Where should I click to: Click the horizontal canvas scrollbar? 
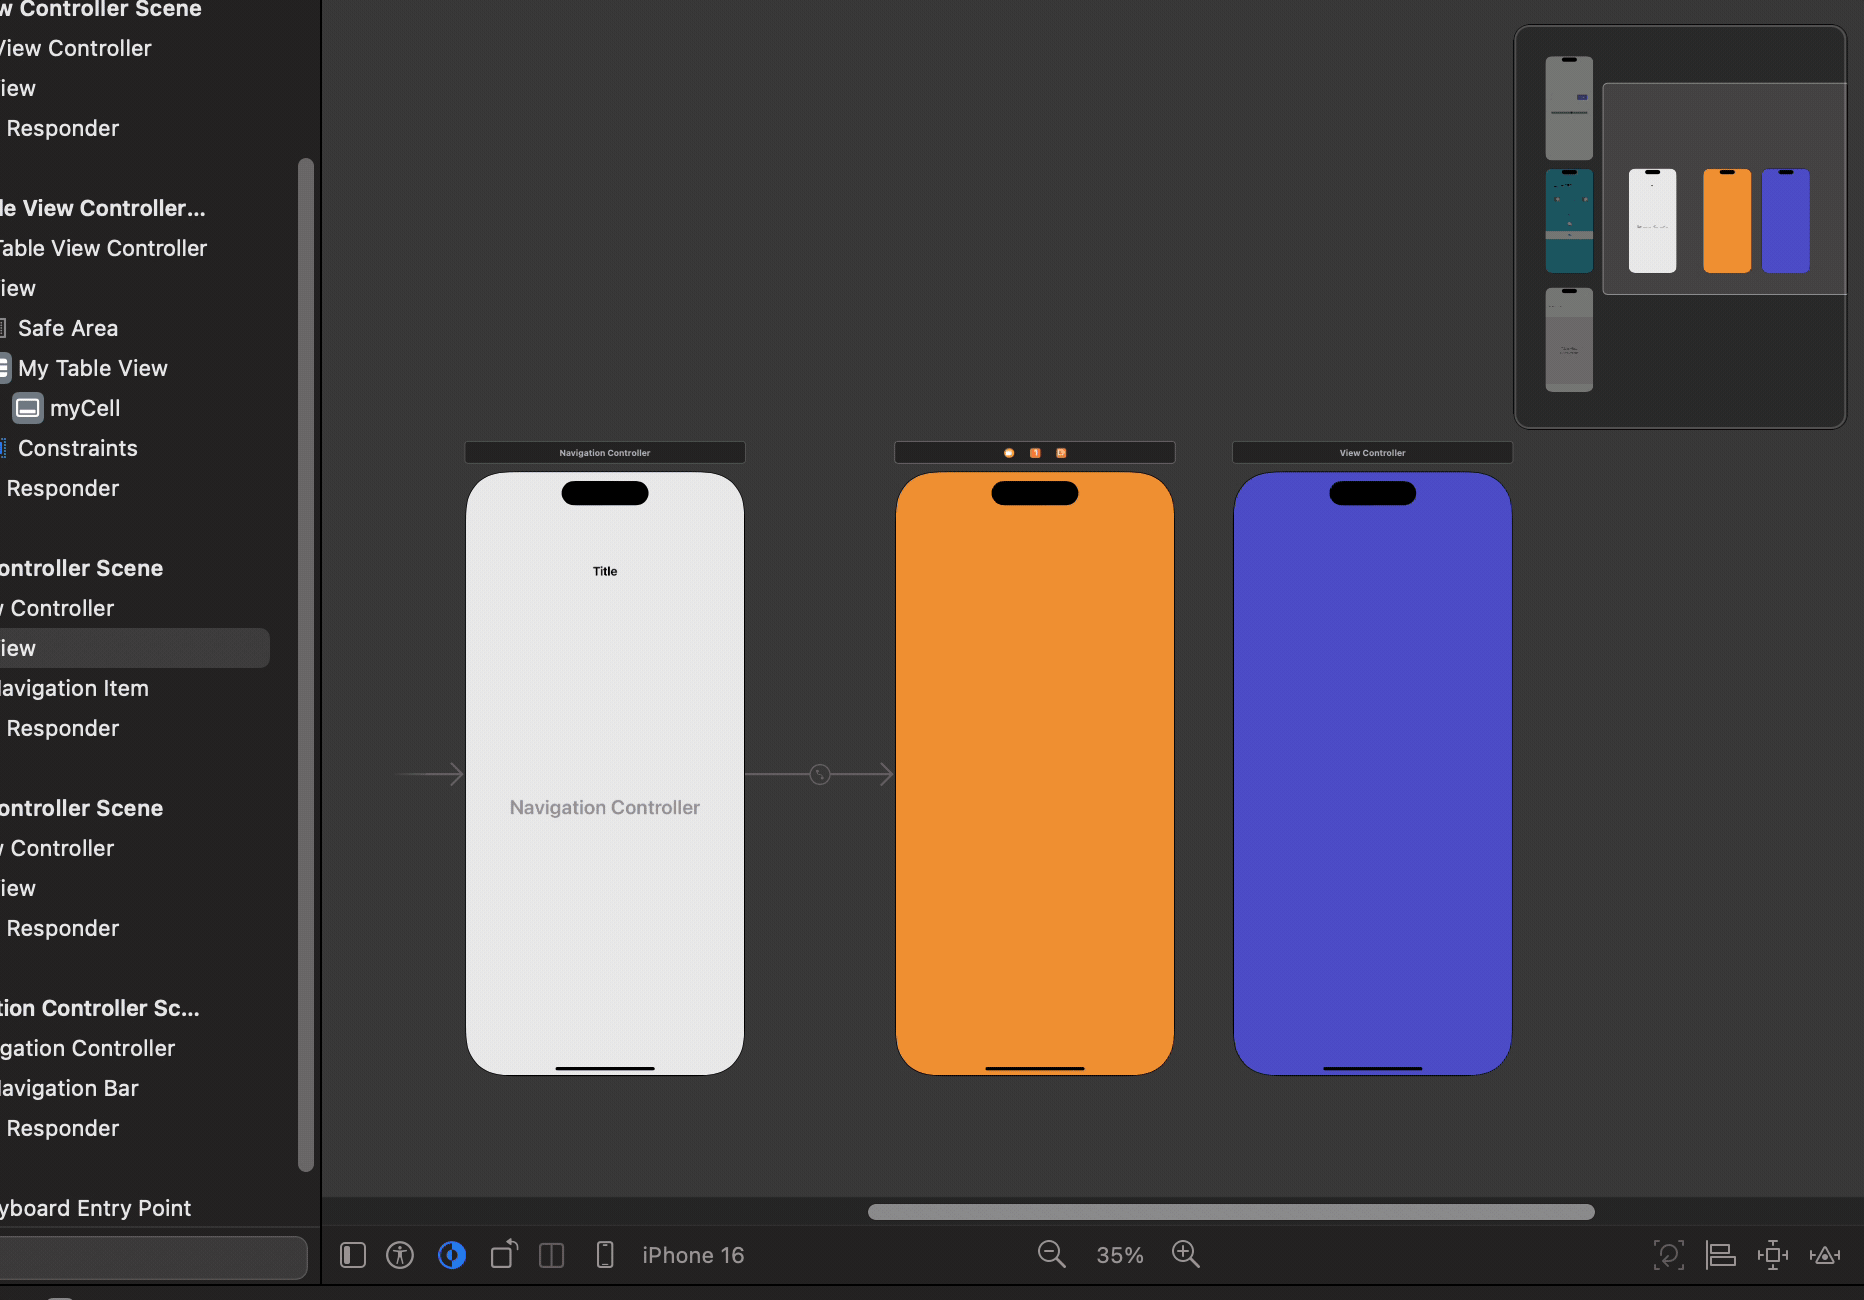(x=1231, y=1212)
